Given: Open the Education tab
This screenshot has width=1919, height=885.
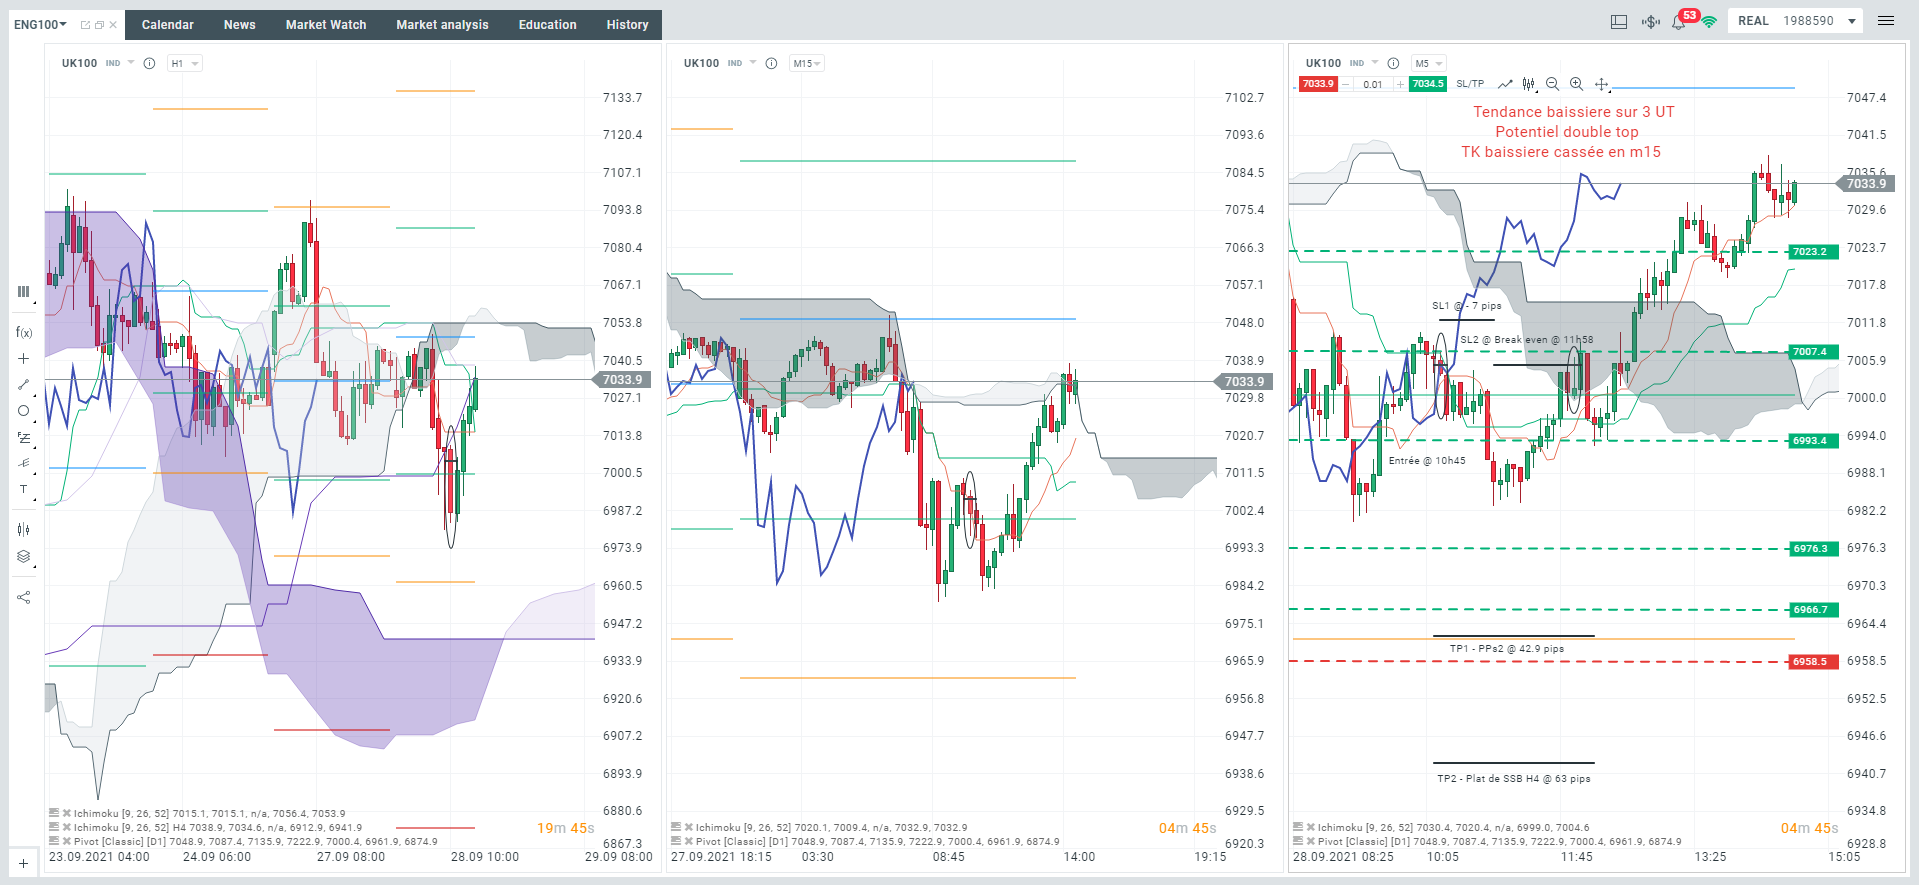Looking at the screenshot, I should coord(548,25).
